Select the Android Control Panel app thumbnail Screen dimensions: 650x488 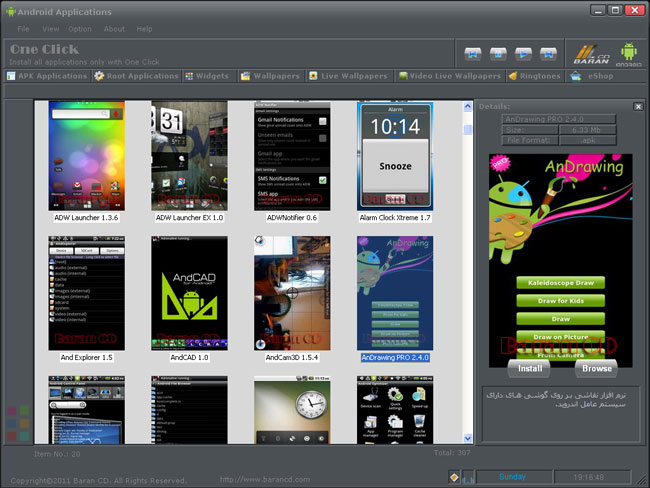87,410
